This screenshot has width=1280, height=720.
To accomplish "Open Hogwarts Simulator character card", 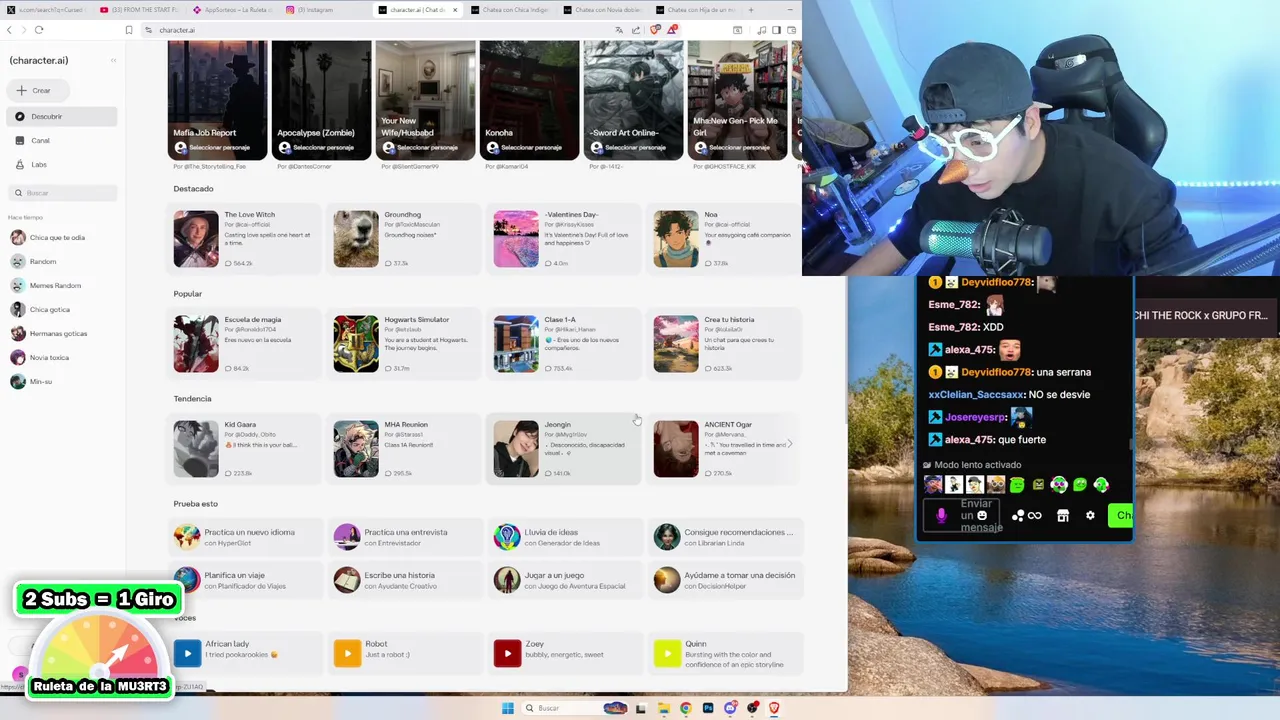I will click(x=405, y=343).
